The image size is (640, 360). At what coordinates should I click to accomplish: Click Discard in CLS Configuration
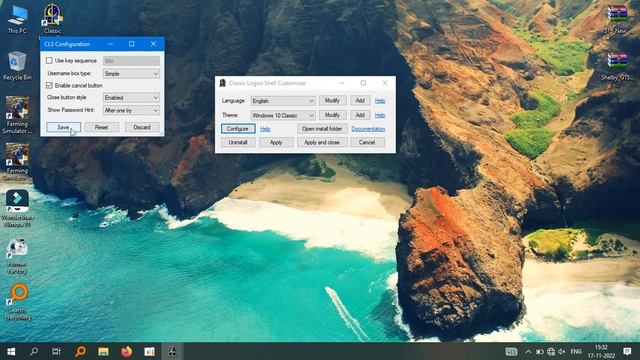142,127
